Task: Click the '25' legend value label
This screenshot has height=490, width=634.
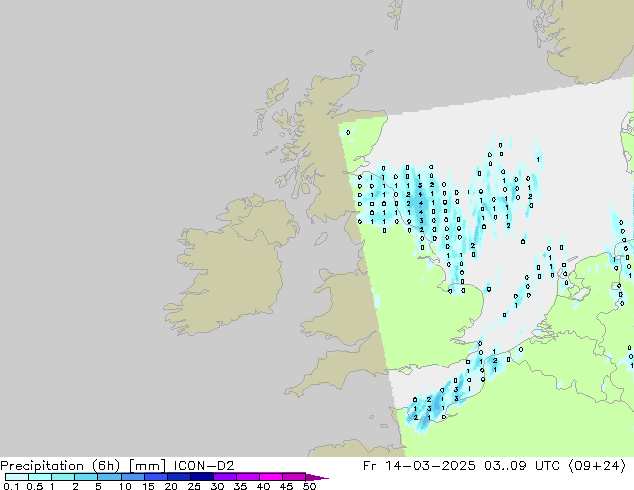Action: pyautogui.click(x=194, y=486)
